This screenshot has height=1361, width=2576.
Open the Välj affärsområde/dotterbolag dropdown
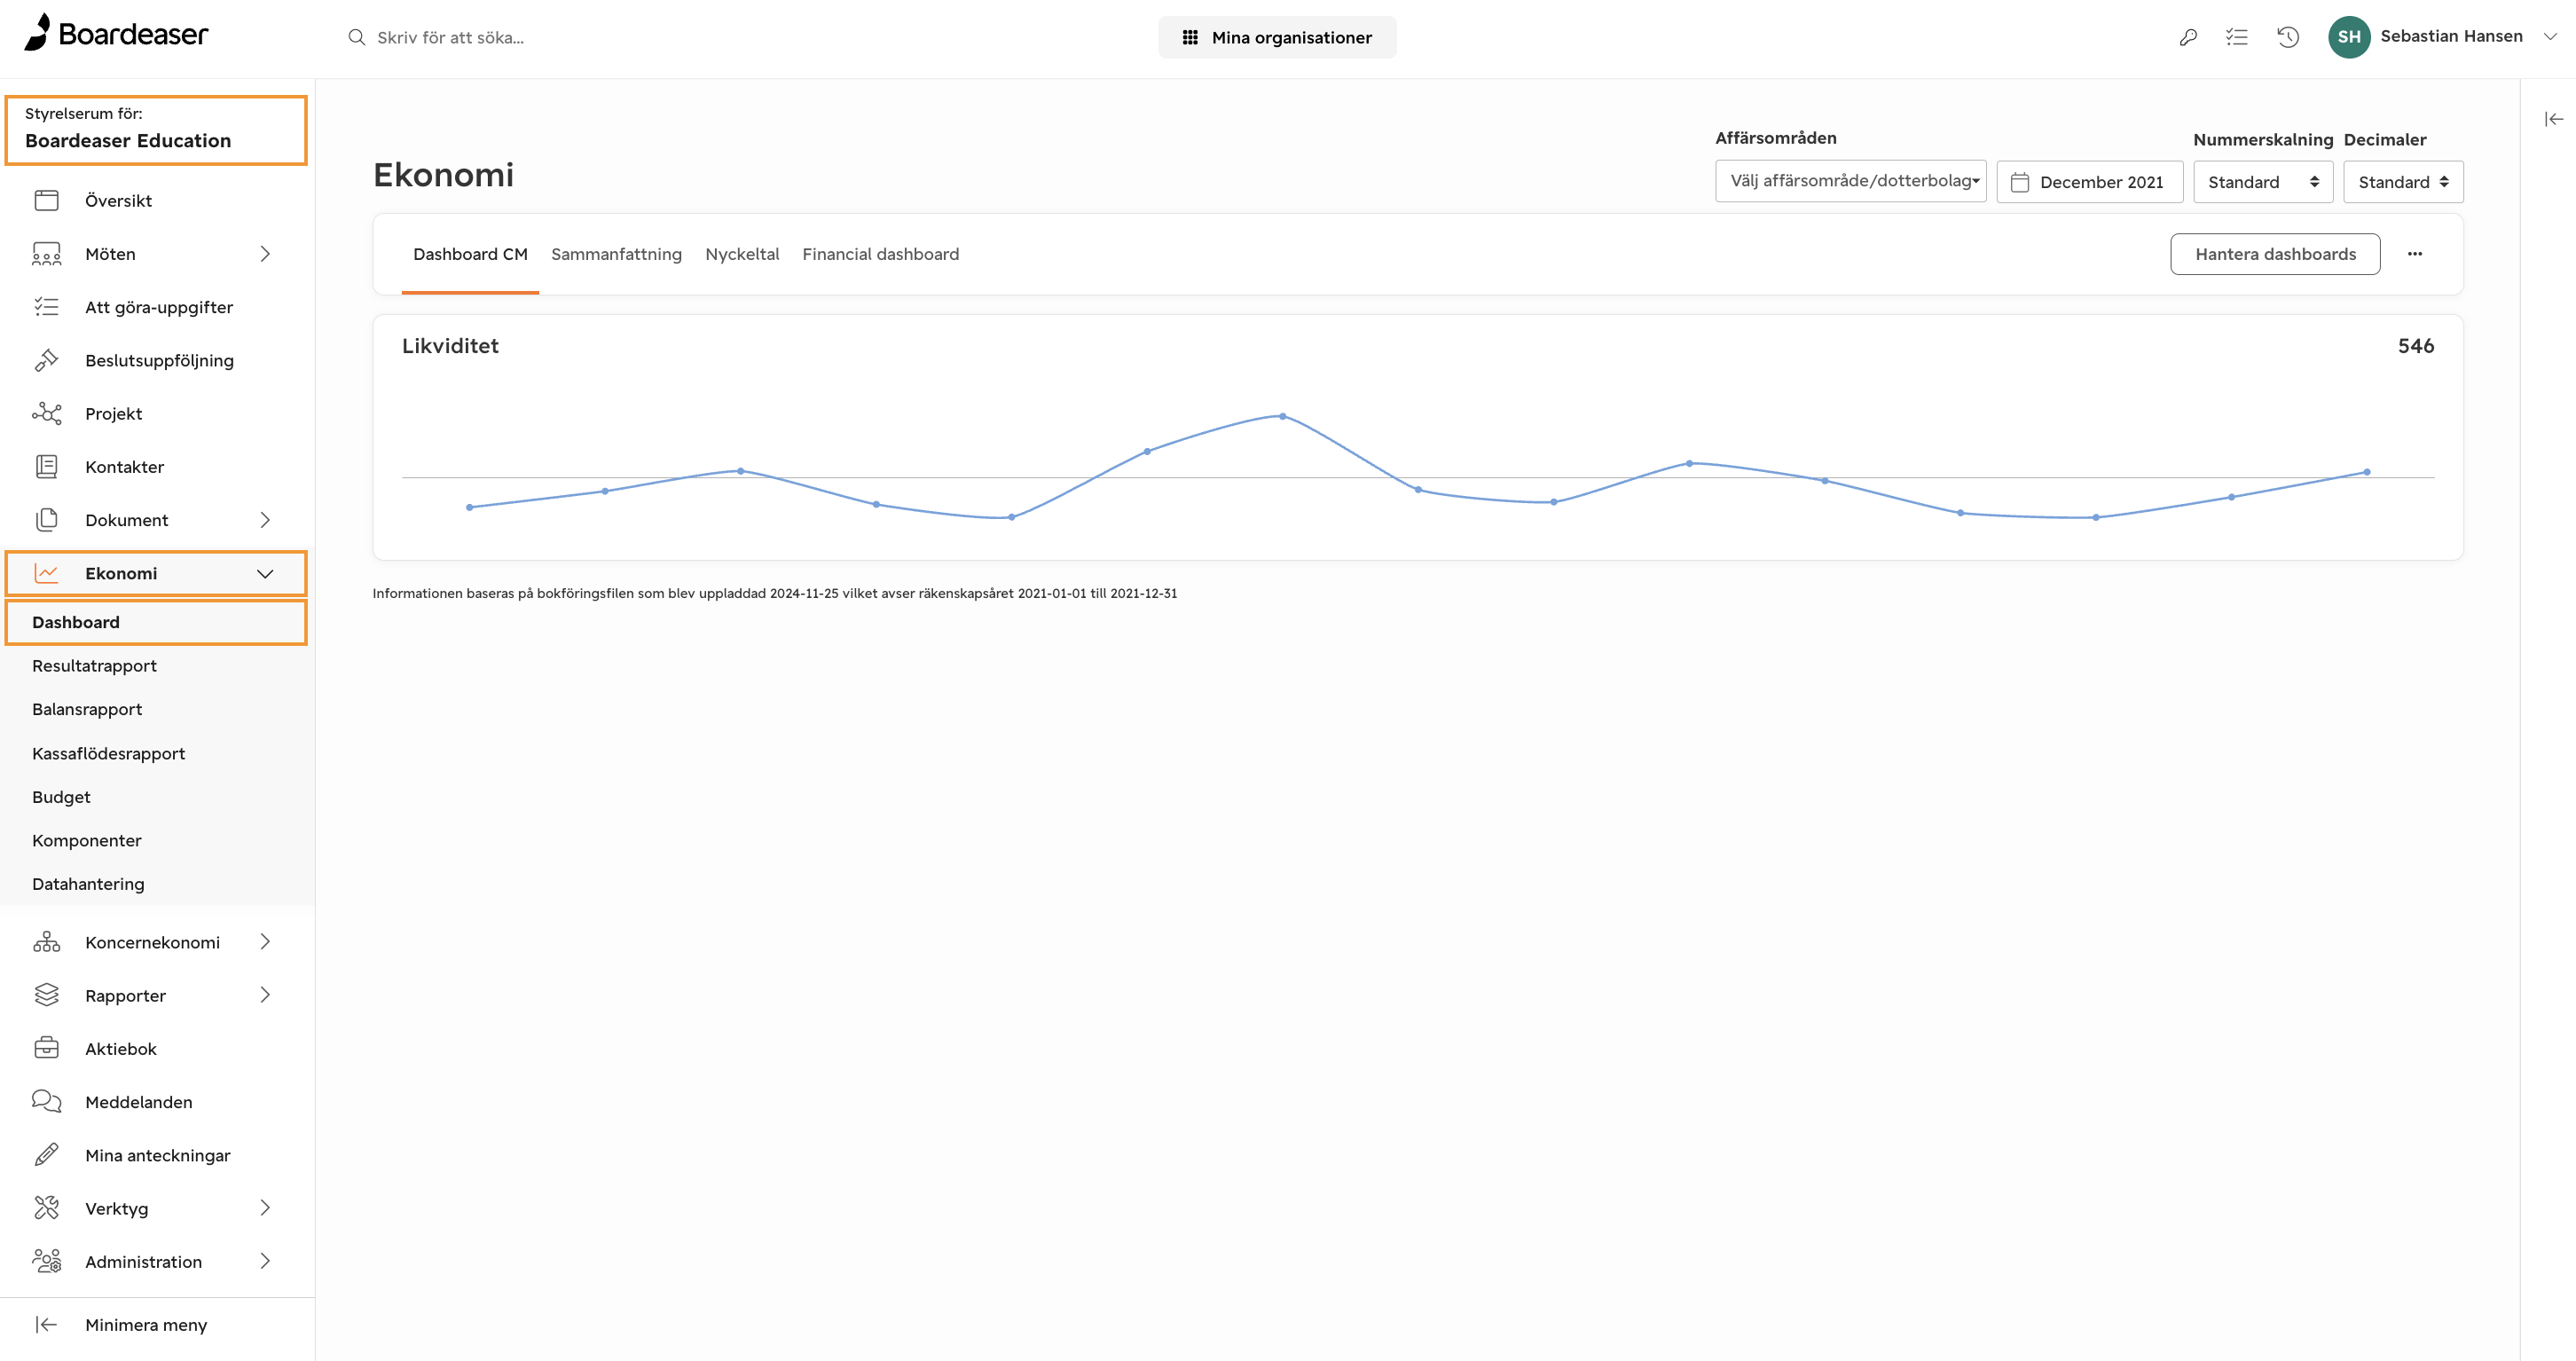(x=1851, y=181)
